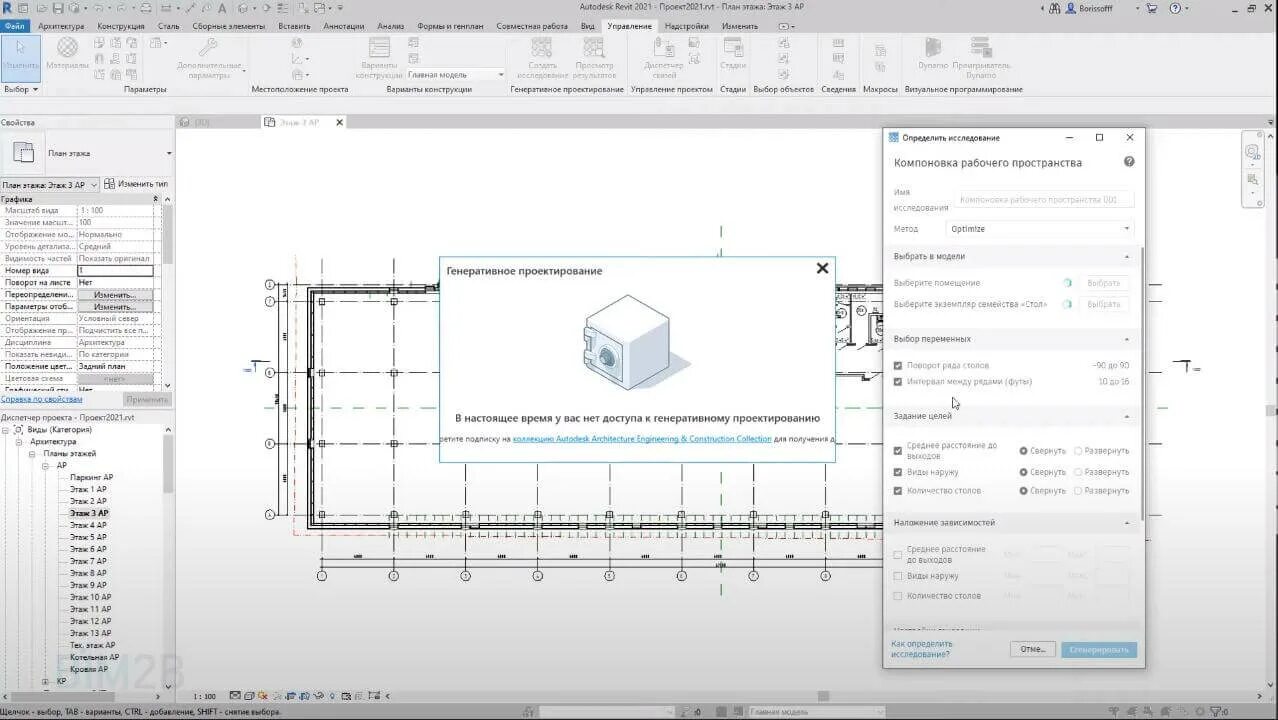Viewport: 1278px width, 720px height.
Task: Collapse the Планы этажей tree node
Action: [33, 453]
